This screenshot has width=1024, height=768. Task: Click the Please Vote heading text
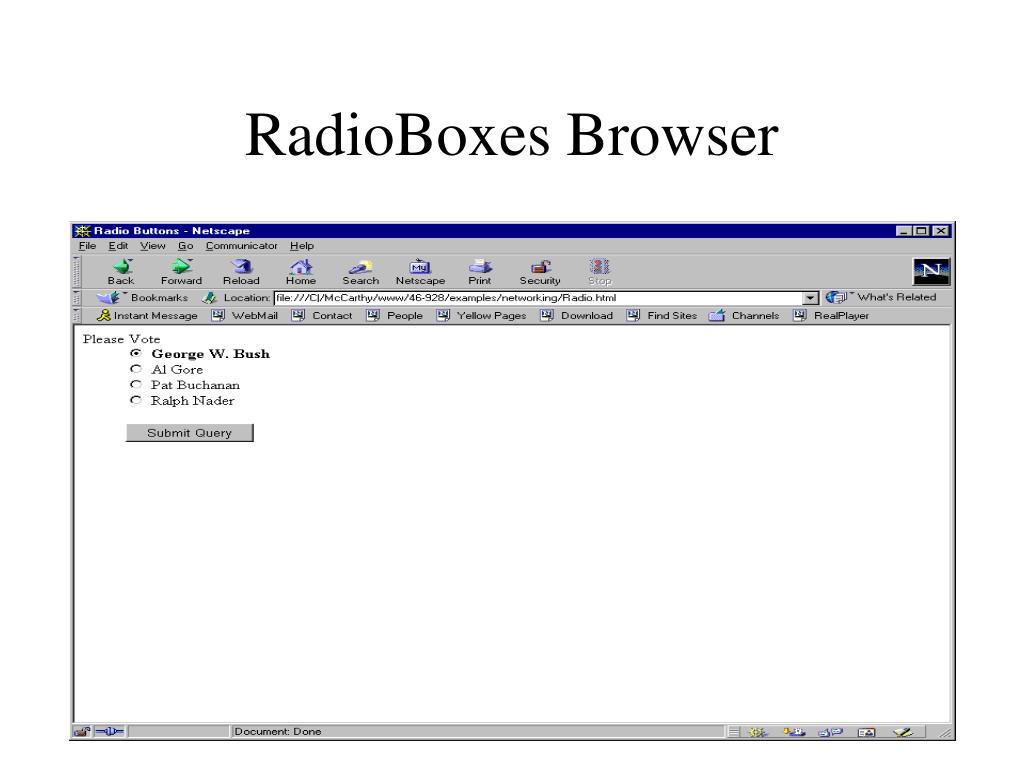(121, 339)
